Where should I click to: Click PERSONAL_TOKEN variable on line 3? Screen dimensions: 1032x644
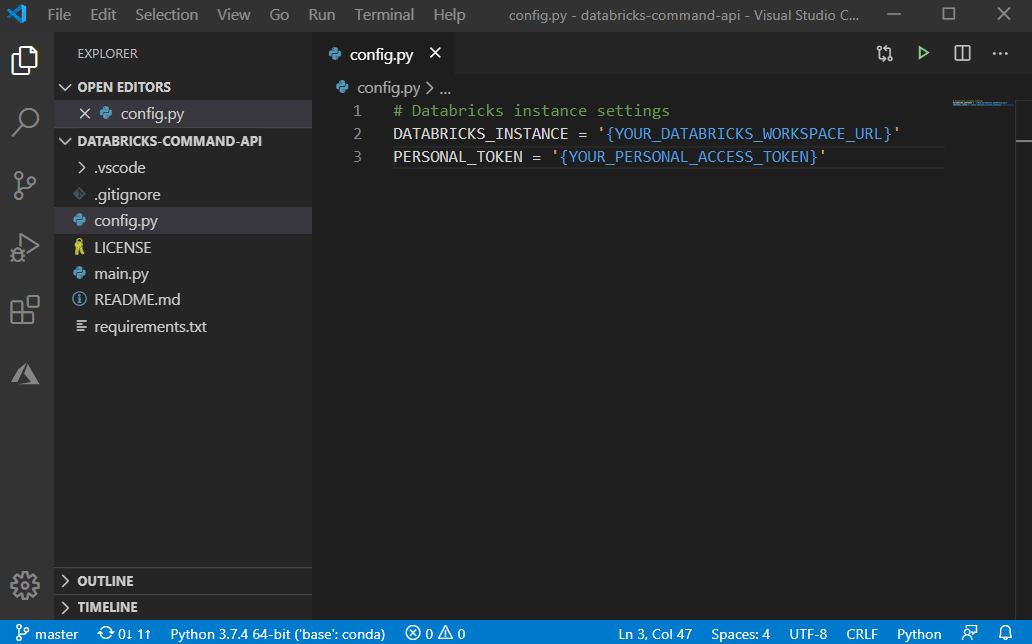pos(457,157)
